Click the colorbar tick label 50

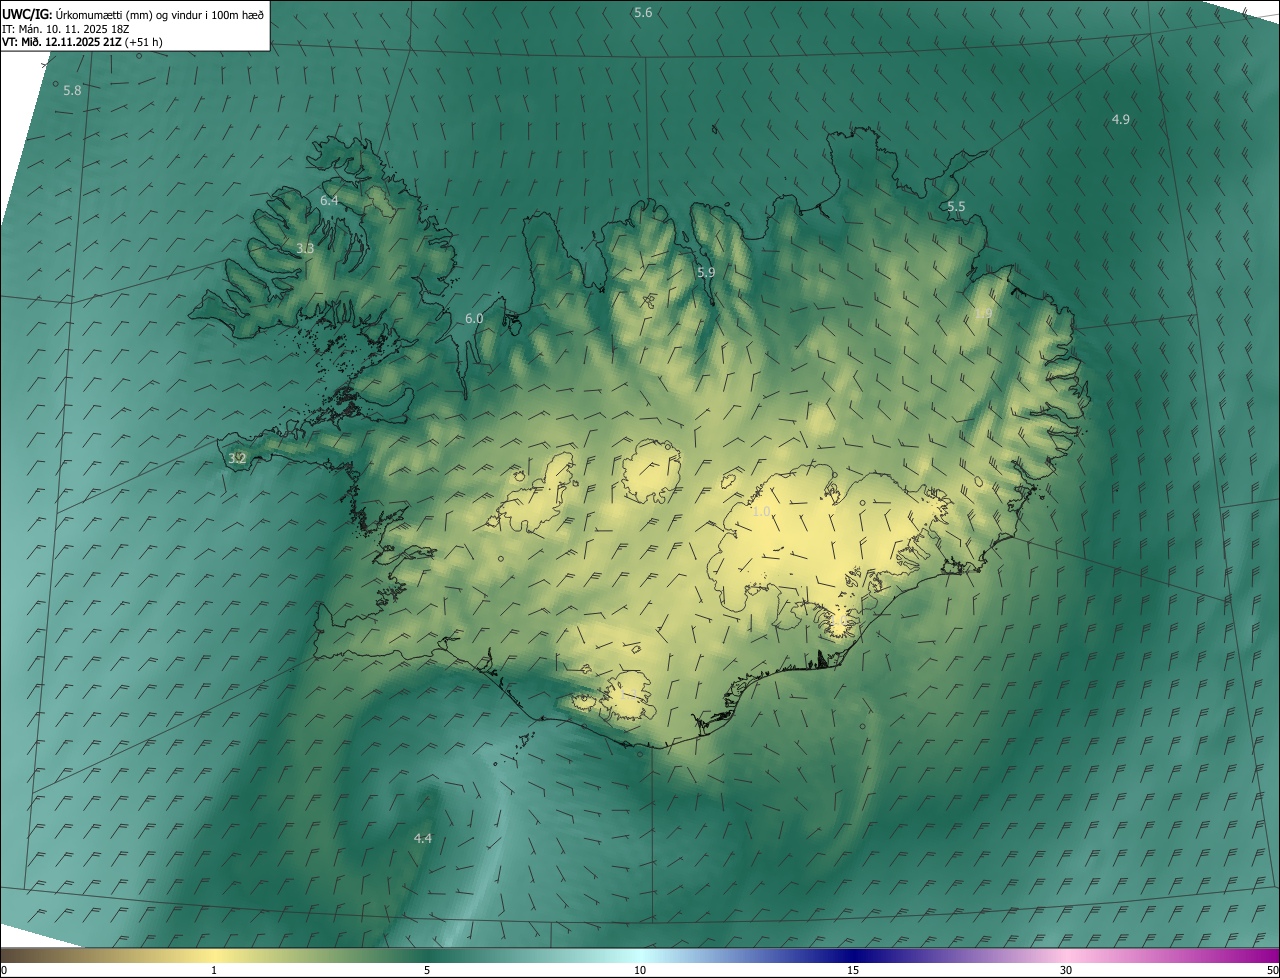(1272, 970)
